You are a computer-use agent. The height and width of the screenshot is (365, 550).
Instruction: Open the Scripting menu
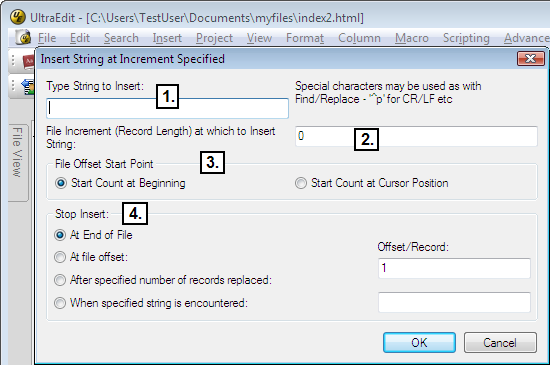pyautogui.click(x=466, y=38)
